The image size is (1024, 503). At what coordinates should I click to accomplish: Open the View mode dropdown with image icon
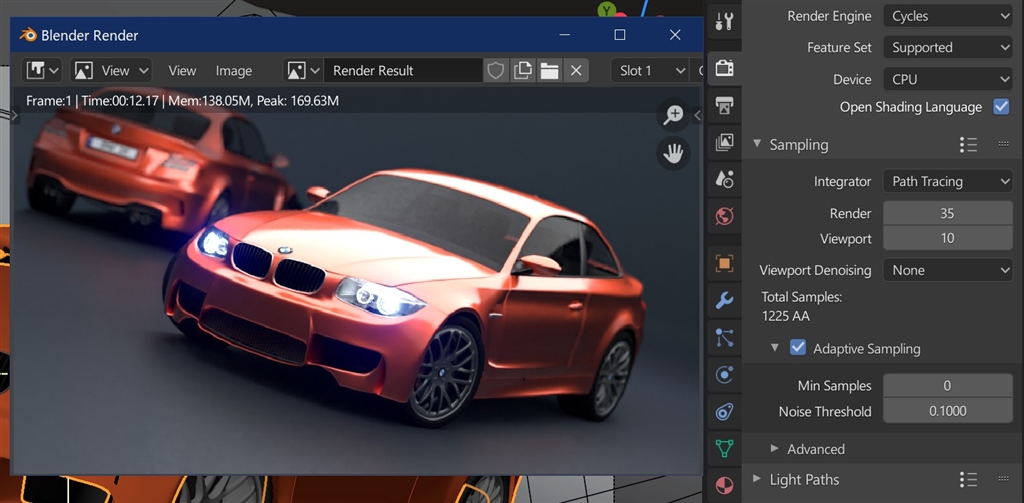[111, 71]
